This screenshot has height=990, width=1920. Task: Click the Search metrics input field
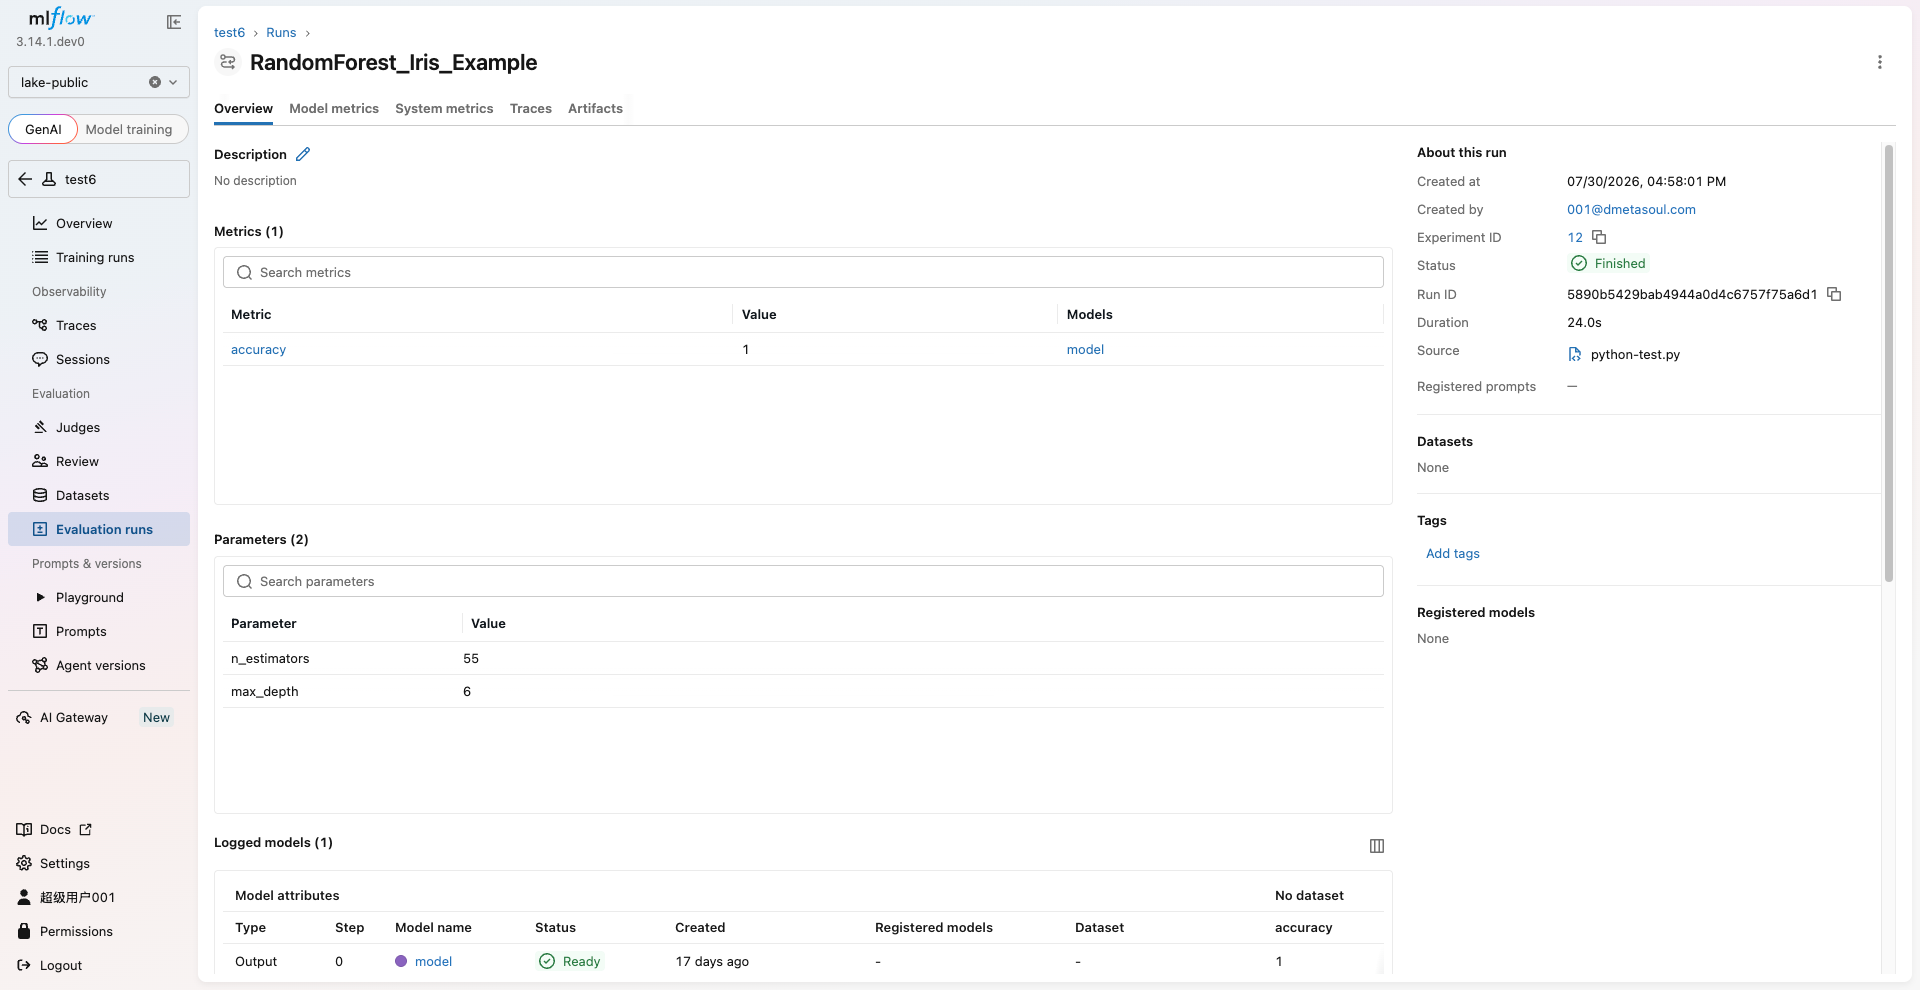(803, 272)
